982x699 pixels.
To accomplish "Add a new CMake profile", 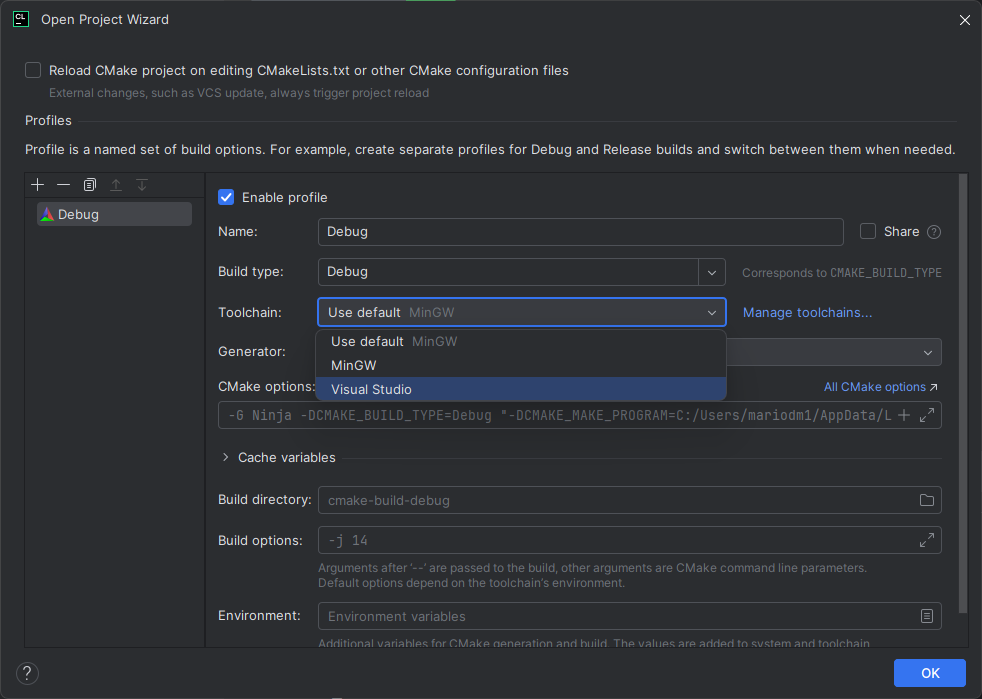I will pos(38,185).
